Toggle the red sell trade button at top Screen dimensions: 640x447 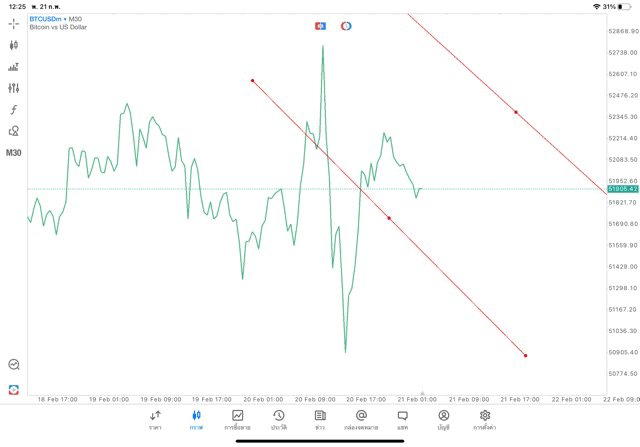point(319,25)
